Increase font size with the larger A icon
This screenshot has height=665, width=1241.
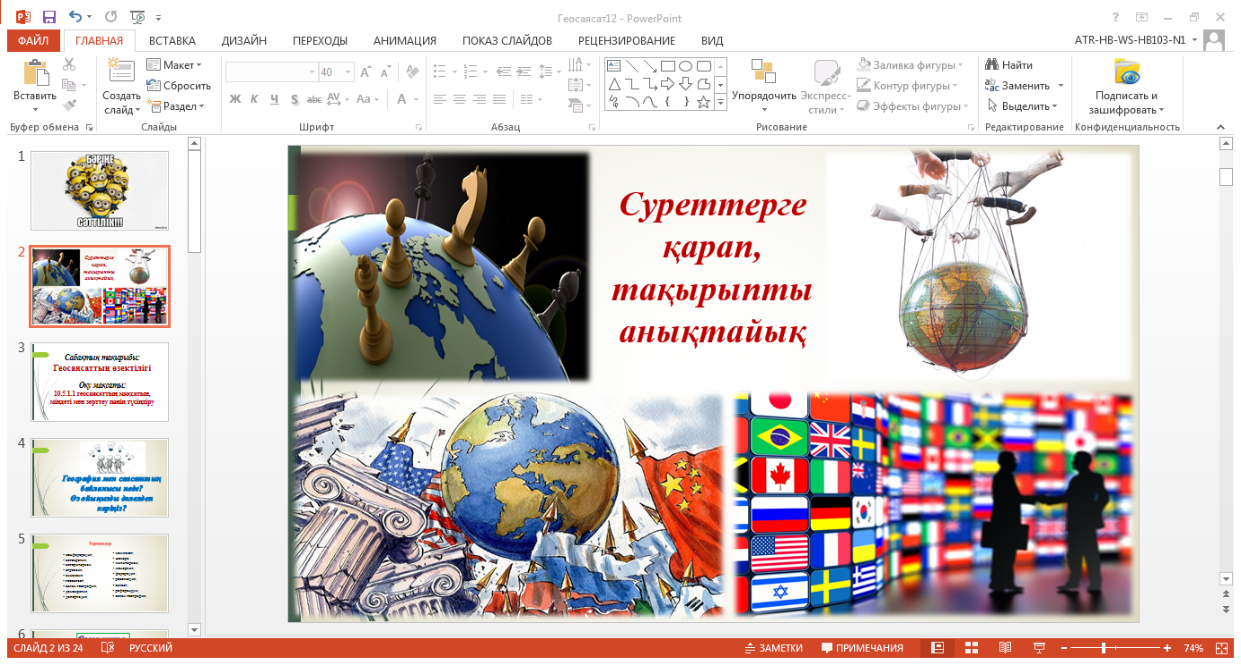[x=366, y=72]
